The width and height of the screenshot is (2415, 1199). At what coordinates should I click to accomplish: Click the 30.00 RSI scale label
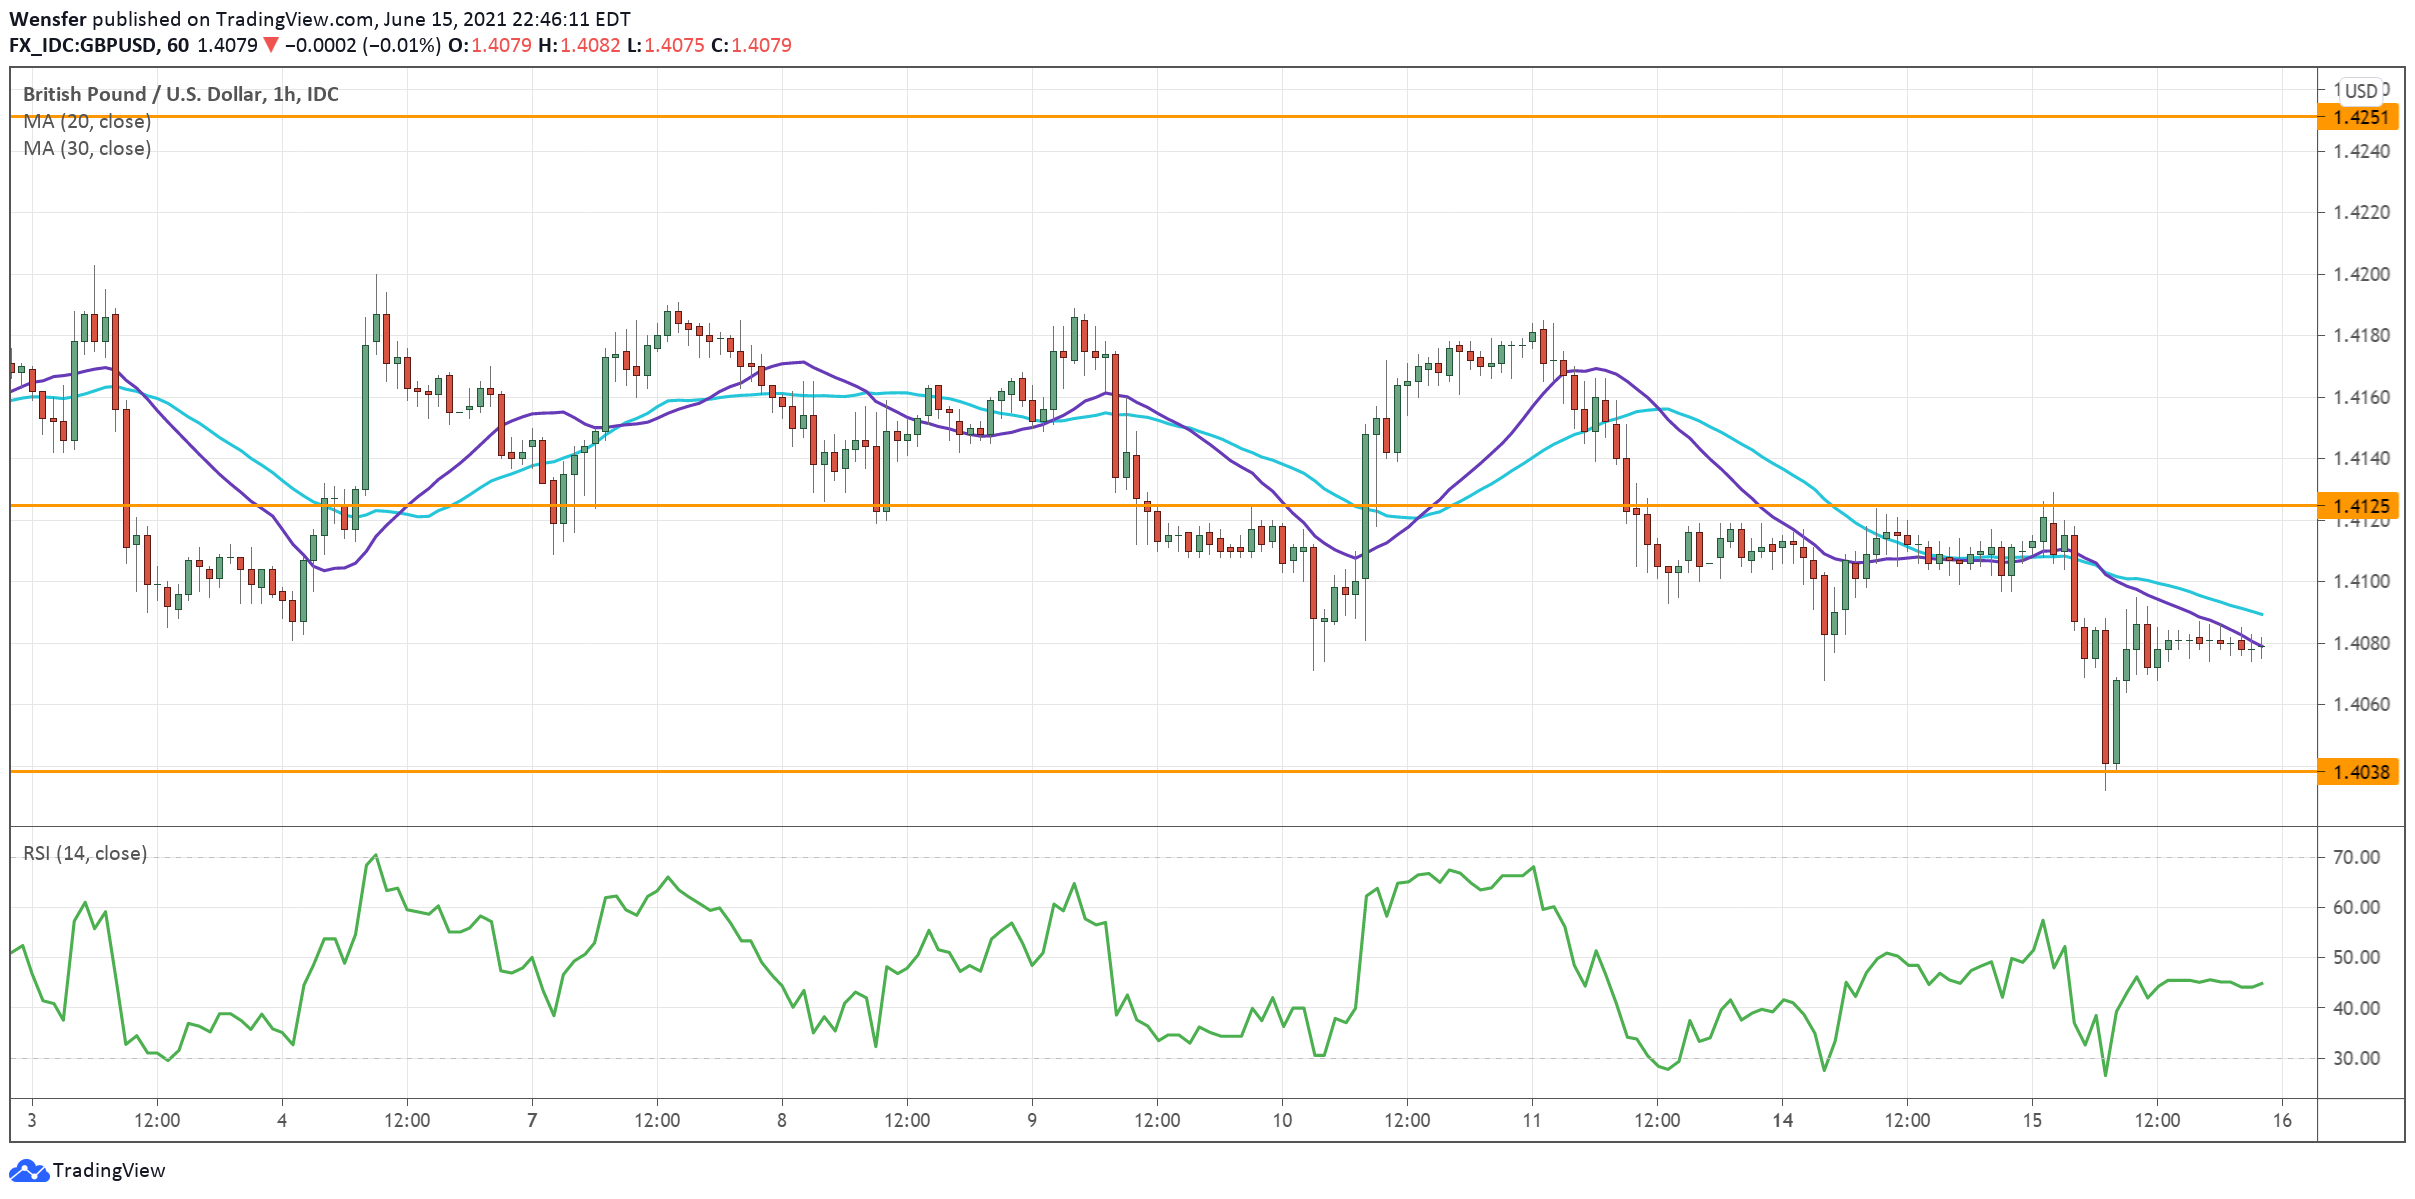coord(2356,1058)
